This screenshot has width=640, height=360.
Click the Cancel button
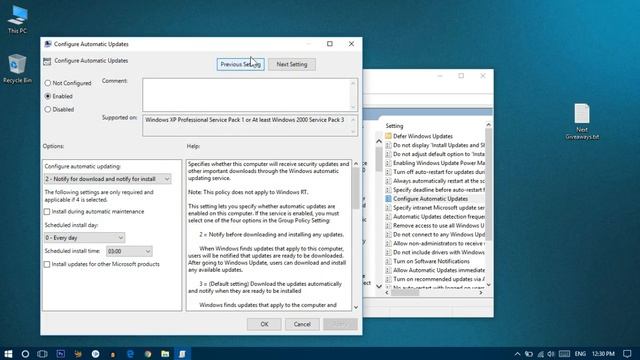[x=302, y=324]
